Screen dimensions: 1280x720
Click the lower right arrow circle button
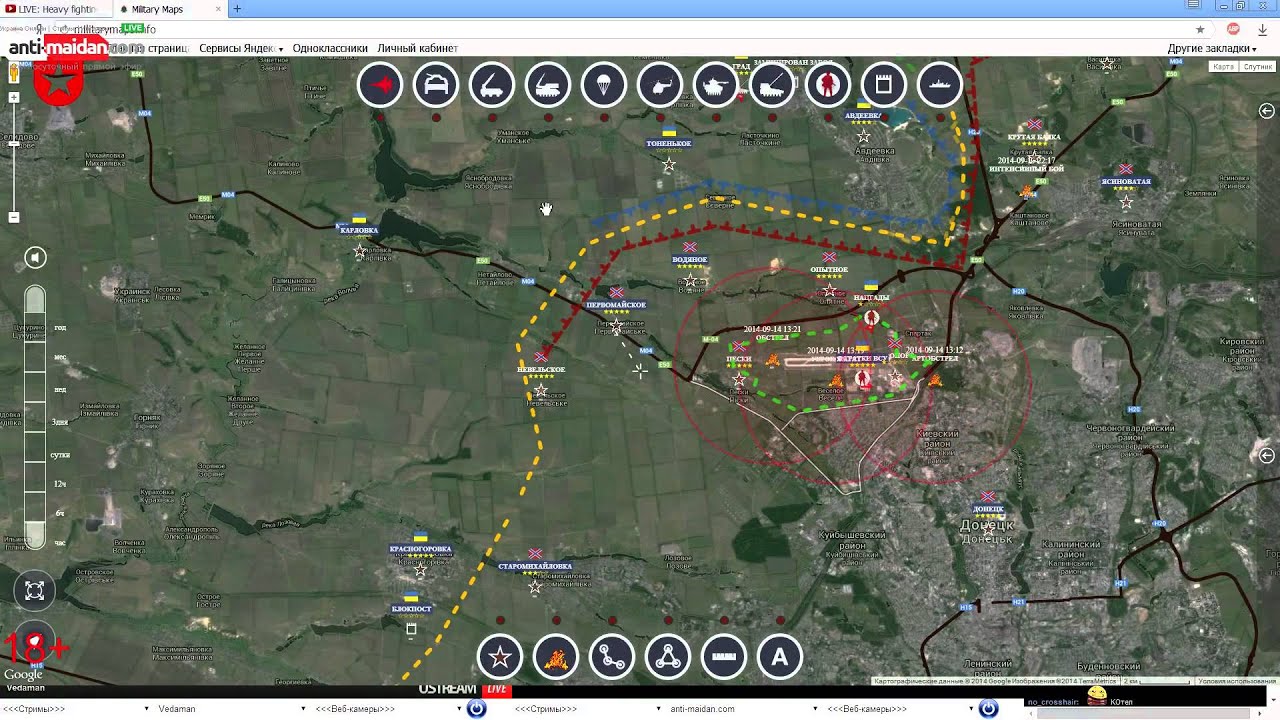point(1266,456)
